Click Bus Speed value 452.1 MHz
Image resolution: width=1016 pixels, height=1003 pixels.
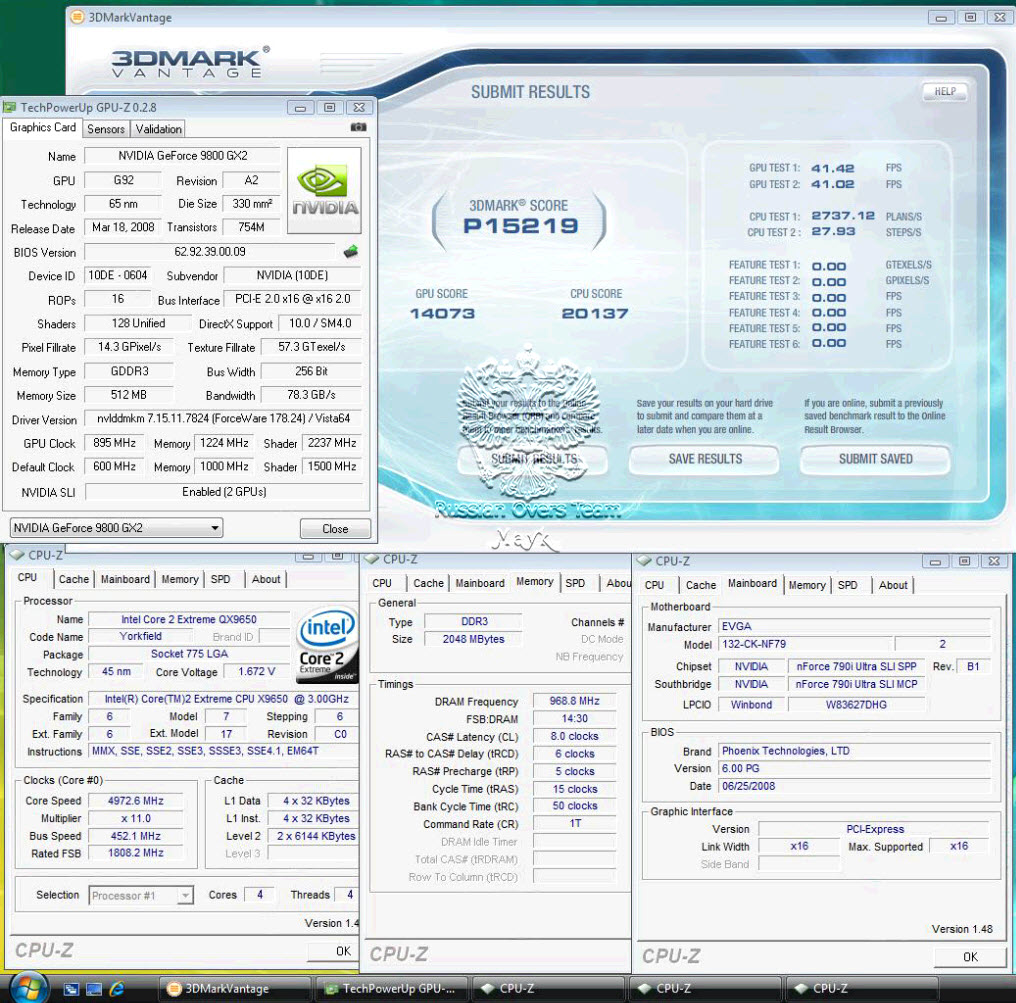click(135, 836)
